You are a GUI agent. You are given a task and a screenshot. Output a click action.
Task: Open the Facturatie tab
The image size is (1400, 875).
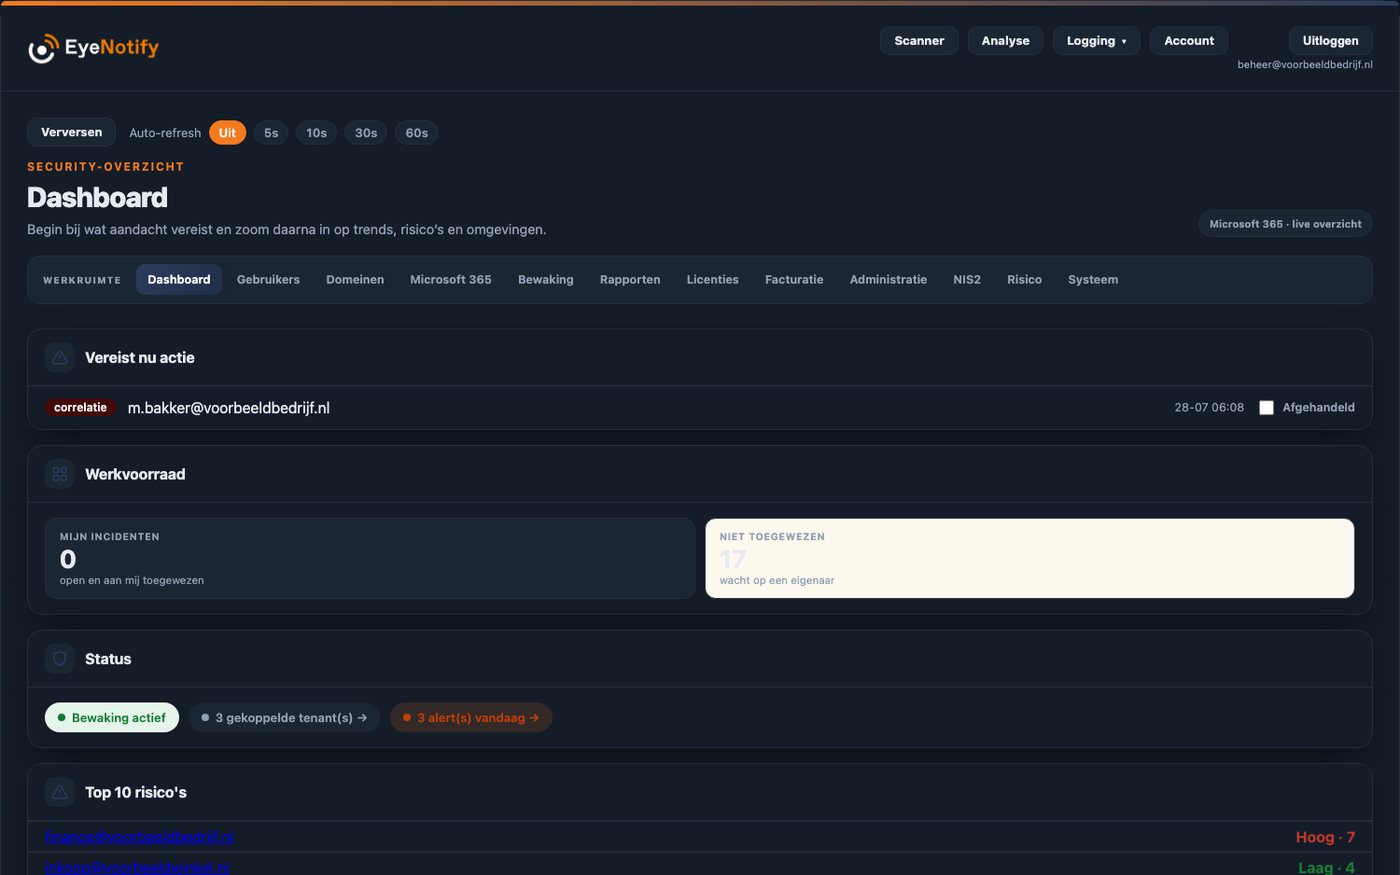(x=794, y=280)
